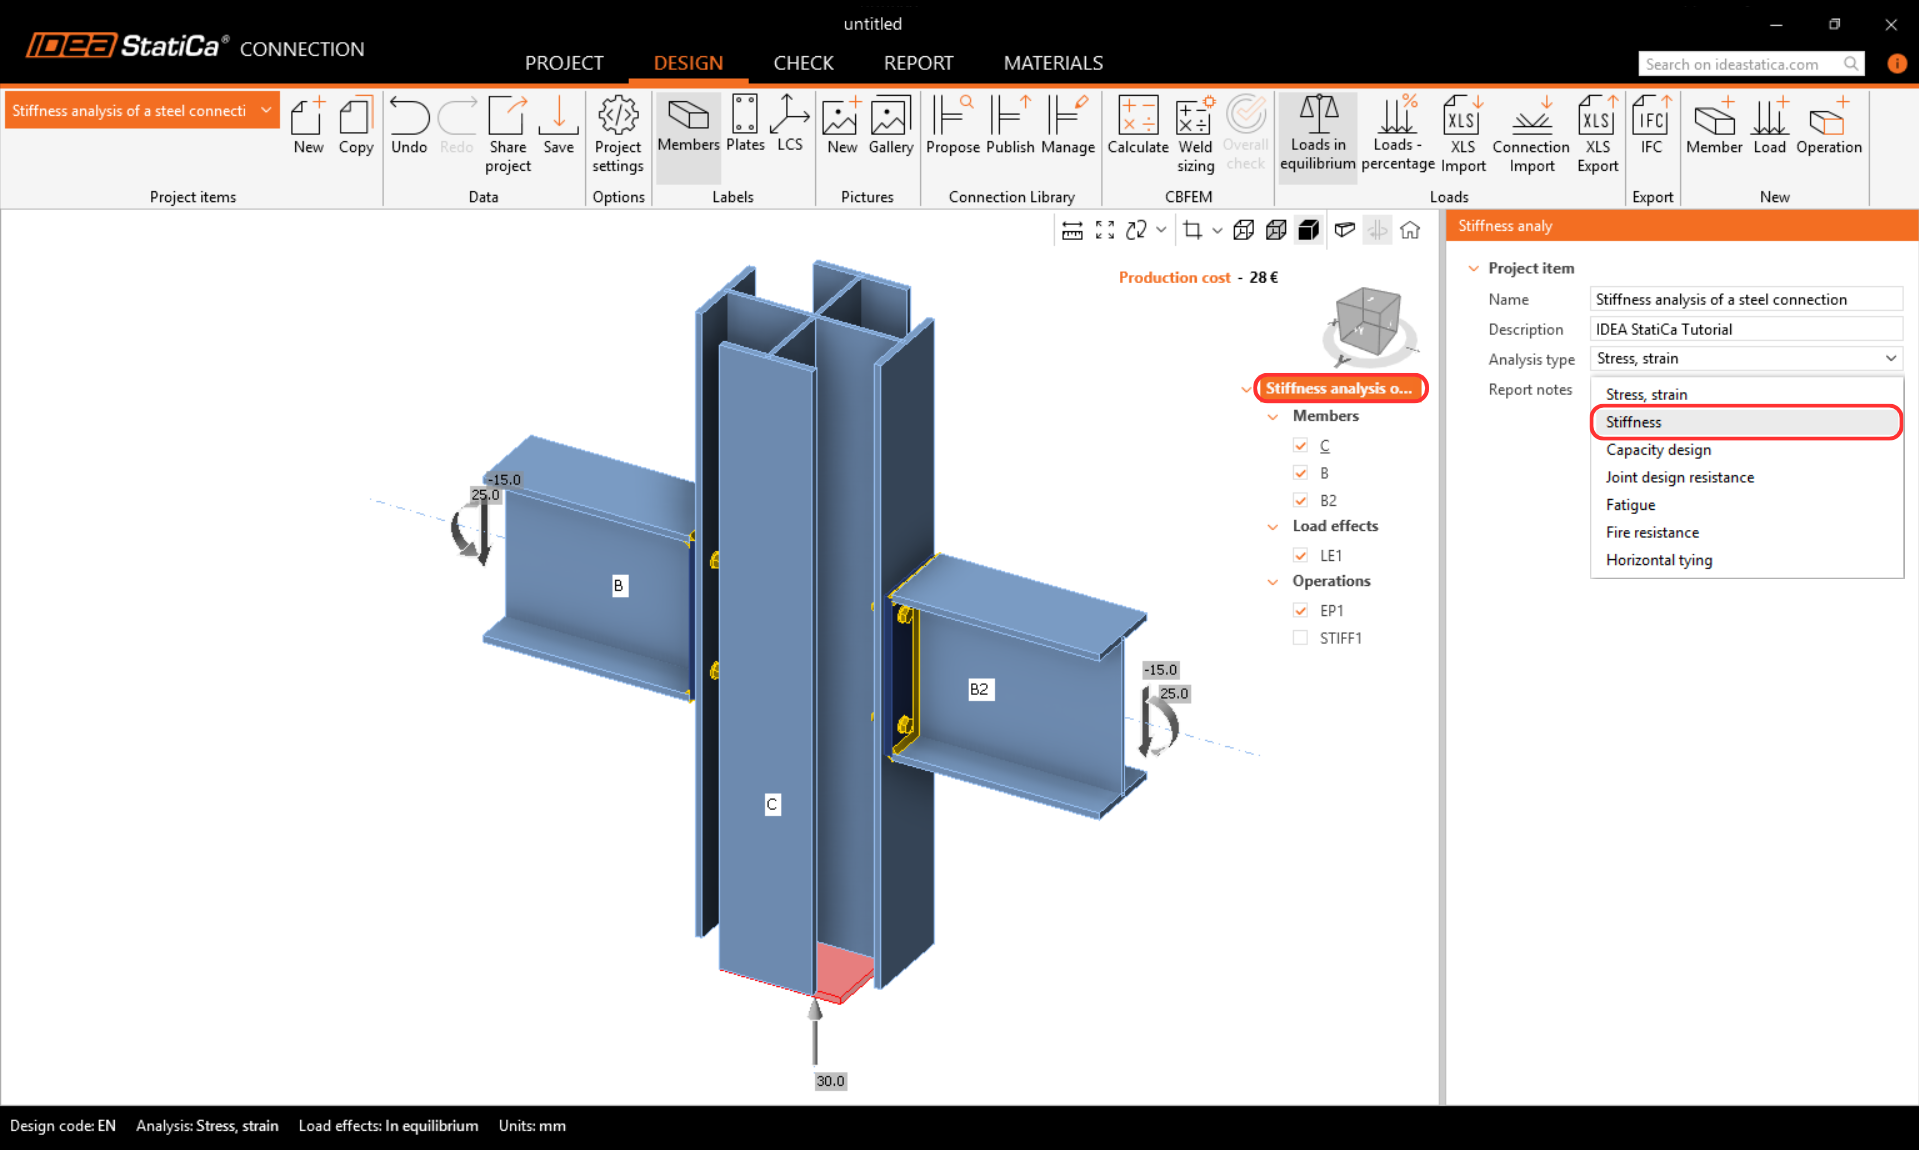Collapse the Stiffness analysis tree root
Screen dimensions: 1919x1150
pyautogui.click(x=1246, y=389)
